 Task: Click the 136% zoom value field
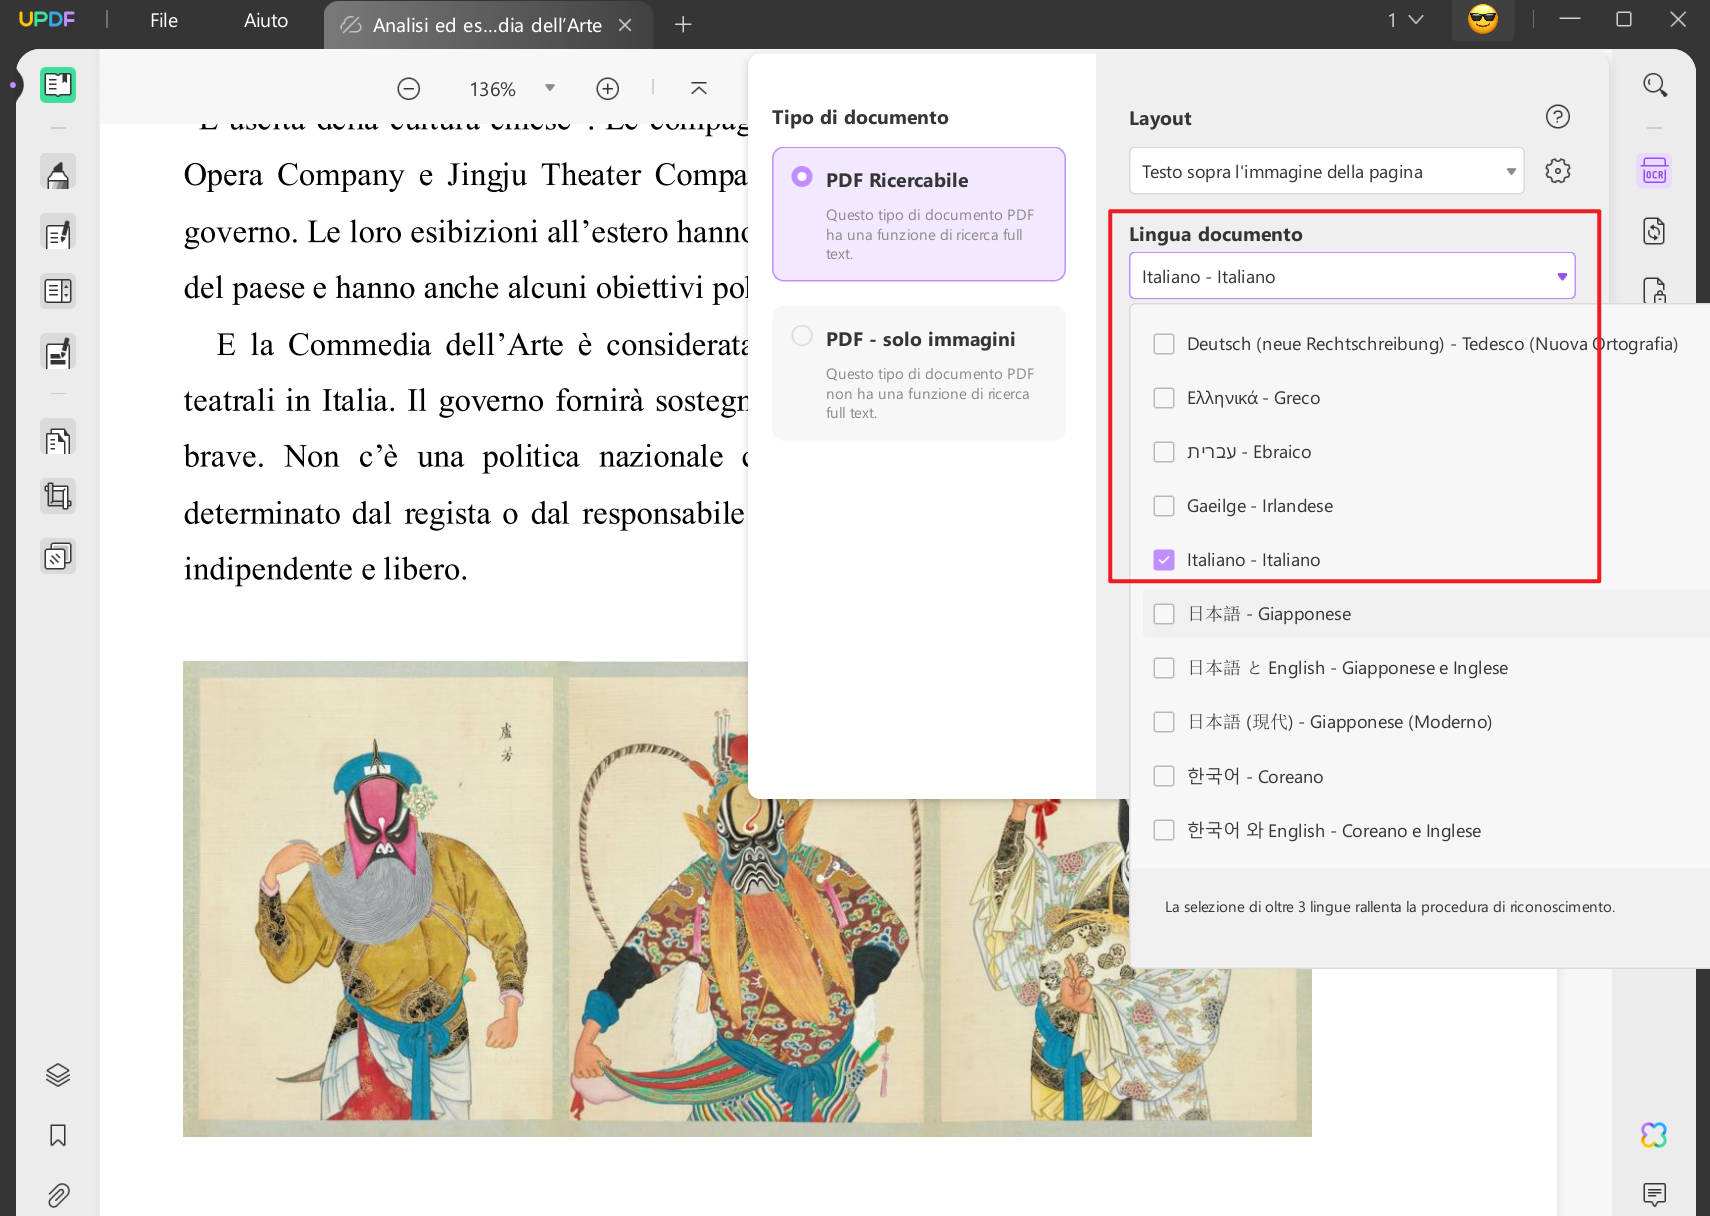pos(493,89)
